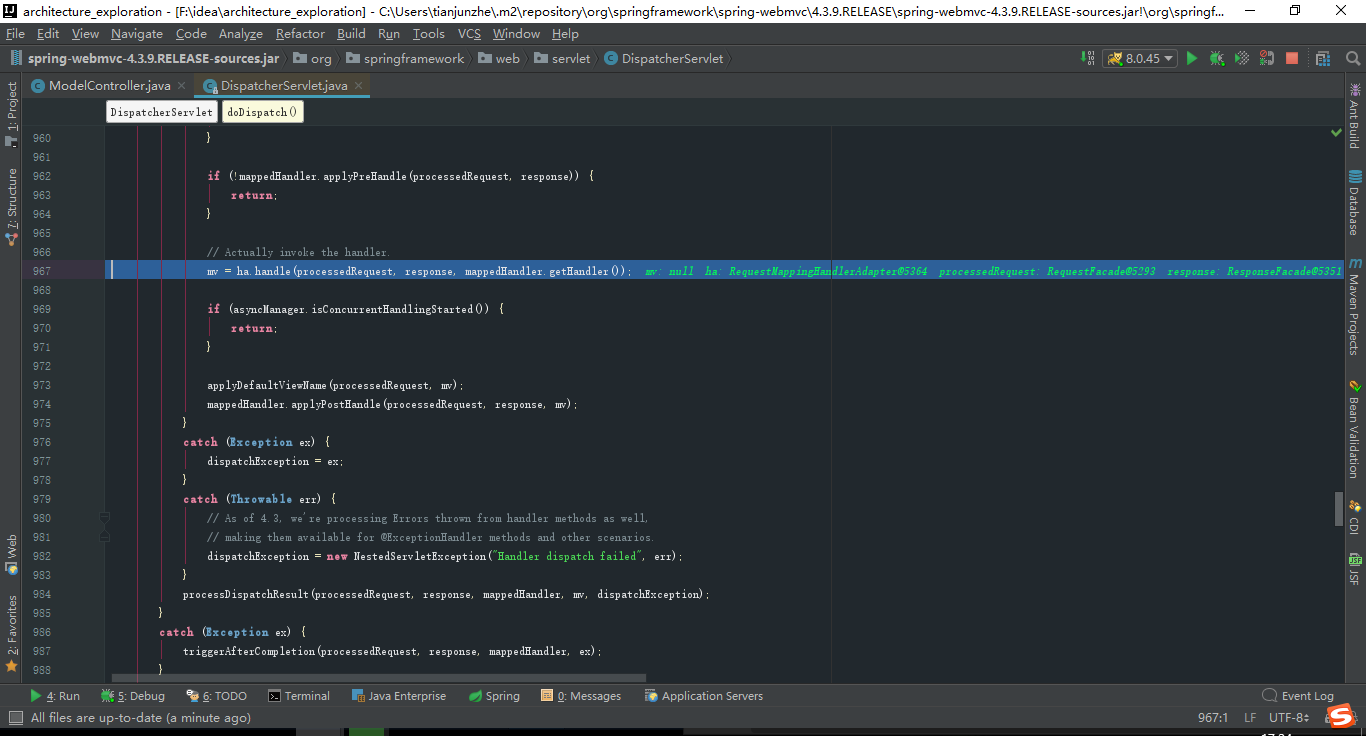Viewport: 1366px width, 736px height.
Task: Stop the running server
Action: click(1292, 57)
